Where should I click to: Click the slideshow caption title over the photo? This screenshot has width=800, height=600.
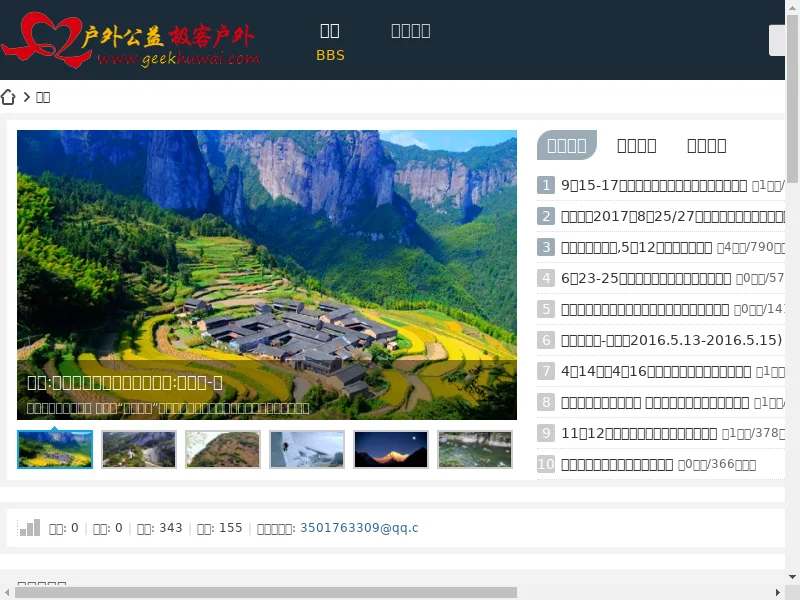tap(125, 383)
